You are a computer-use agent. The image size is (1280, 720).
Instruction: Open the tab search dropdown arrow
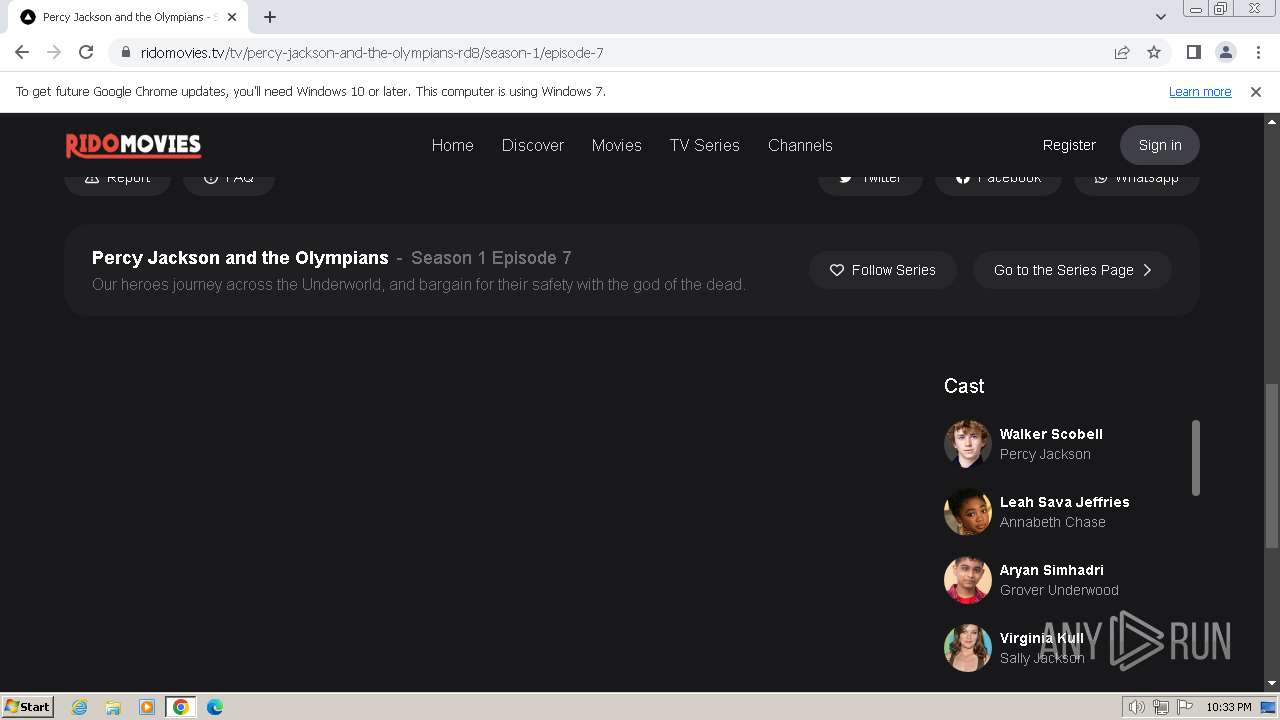tap(1160, 16)
